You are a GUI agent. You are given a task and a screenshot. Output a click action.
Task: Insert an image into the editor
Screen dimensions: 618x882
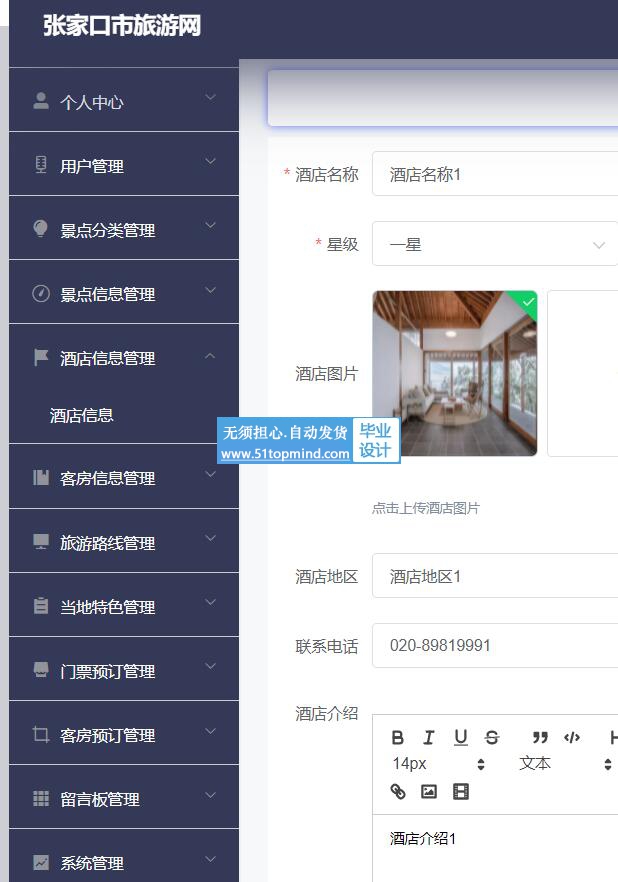point(428,791)
